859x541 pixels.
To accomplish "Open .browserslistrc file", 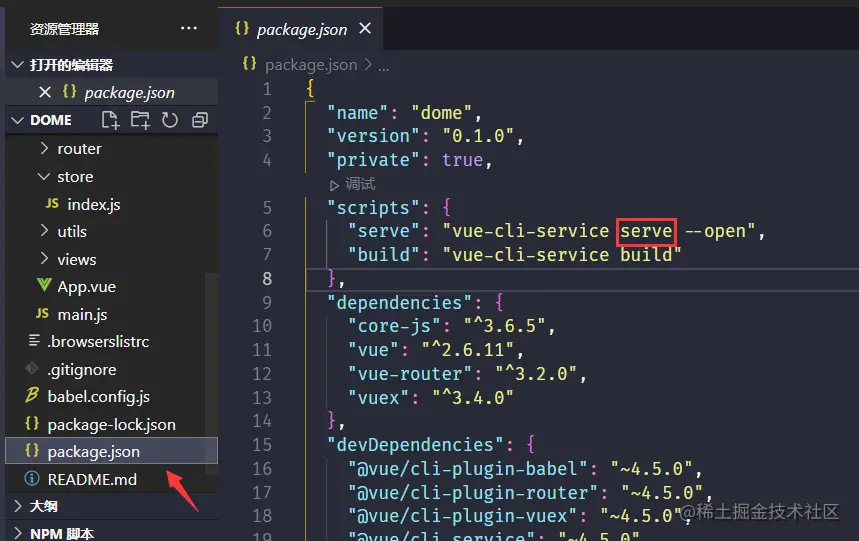I will click(x=98, y=342).
